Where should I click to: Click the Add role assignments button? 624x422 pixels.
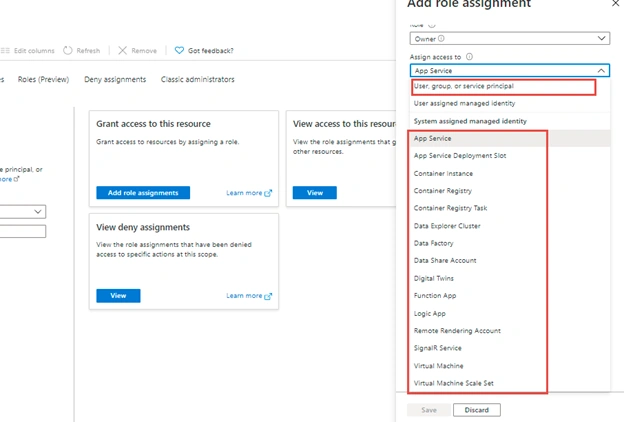click(x=143, y=193)
